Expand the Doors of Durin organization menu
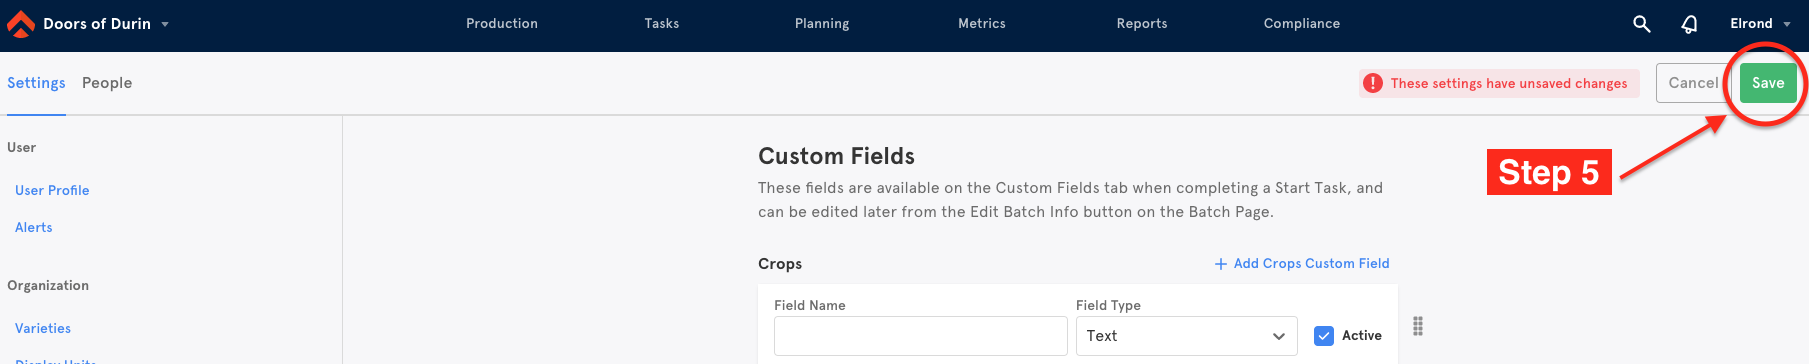 [x=165, y=24]
